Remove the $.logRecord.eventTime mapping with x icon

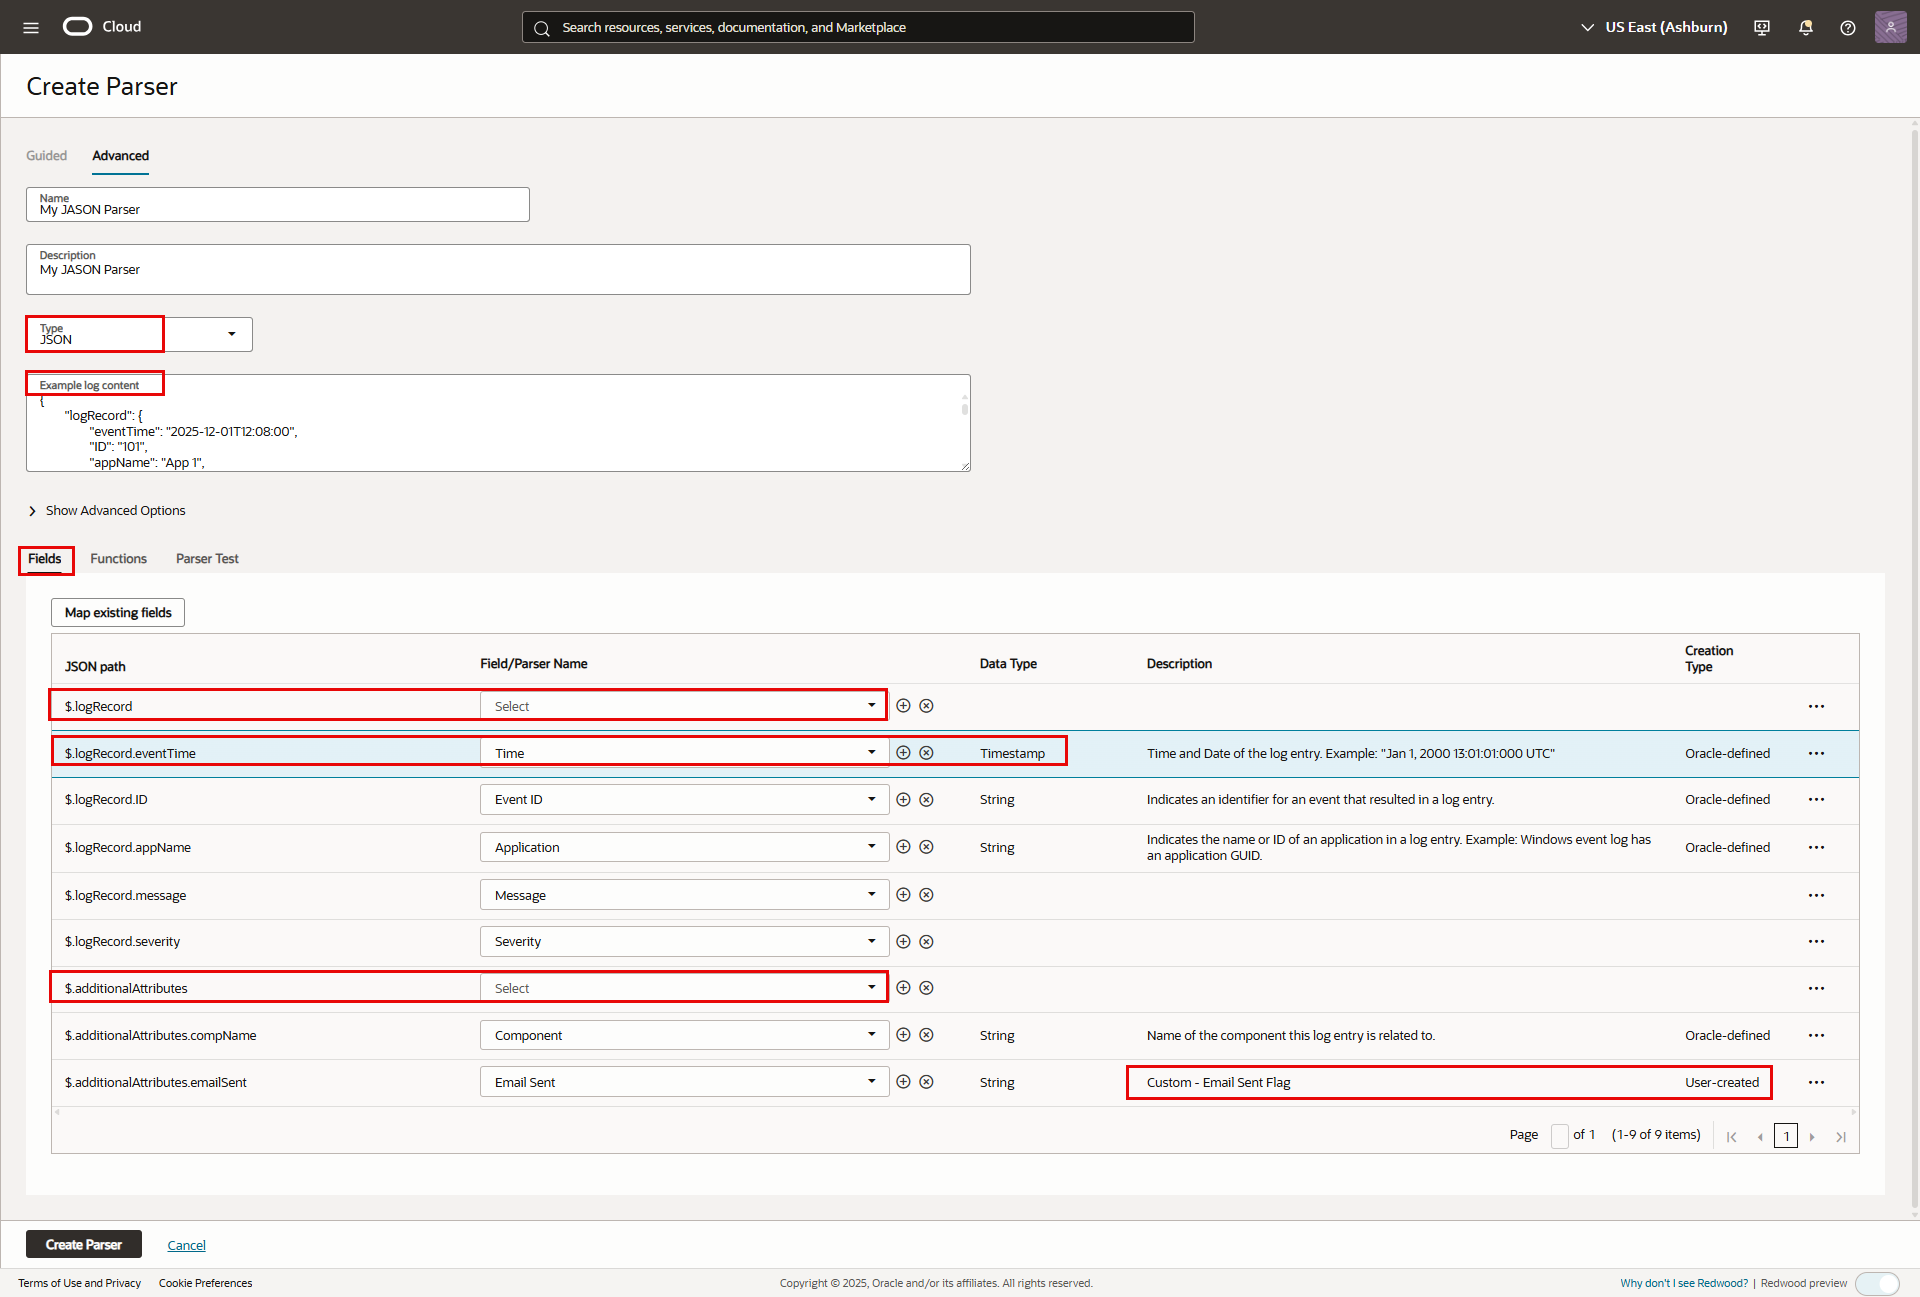point(926,752)
